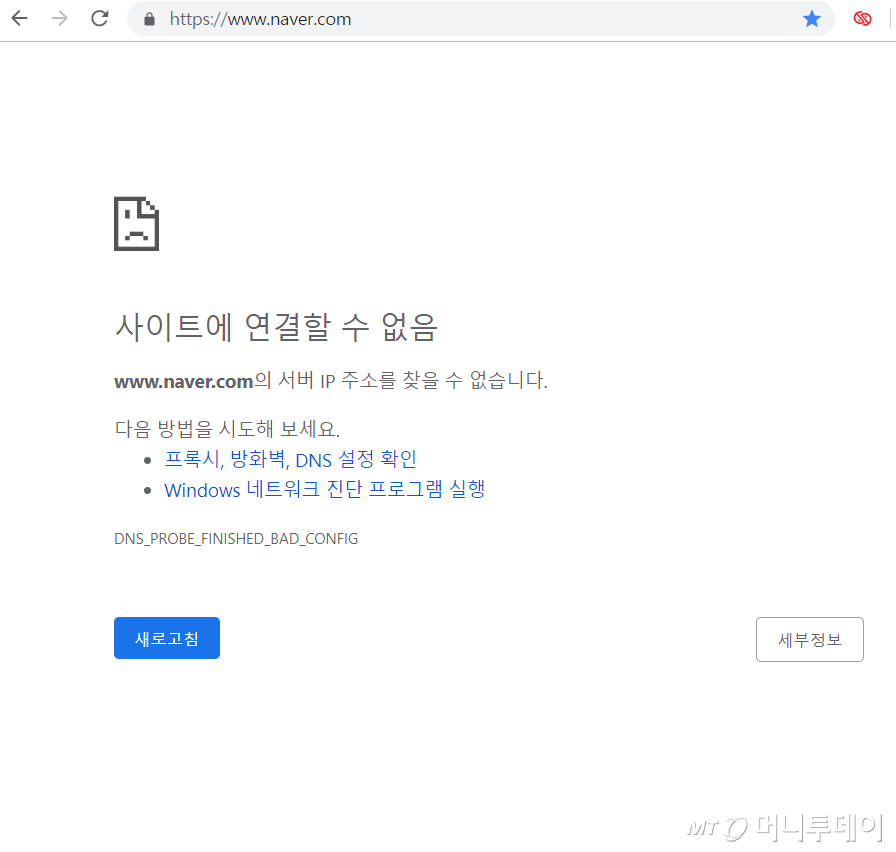
Task: Focus the address bar showing https://www.naver.com
Action: (x=450, y=19)
